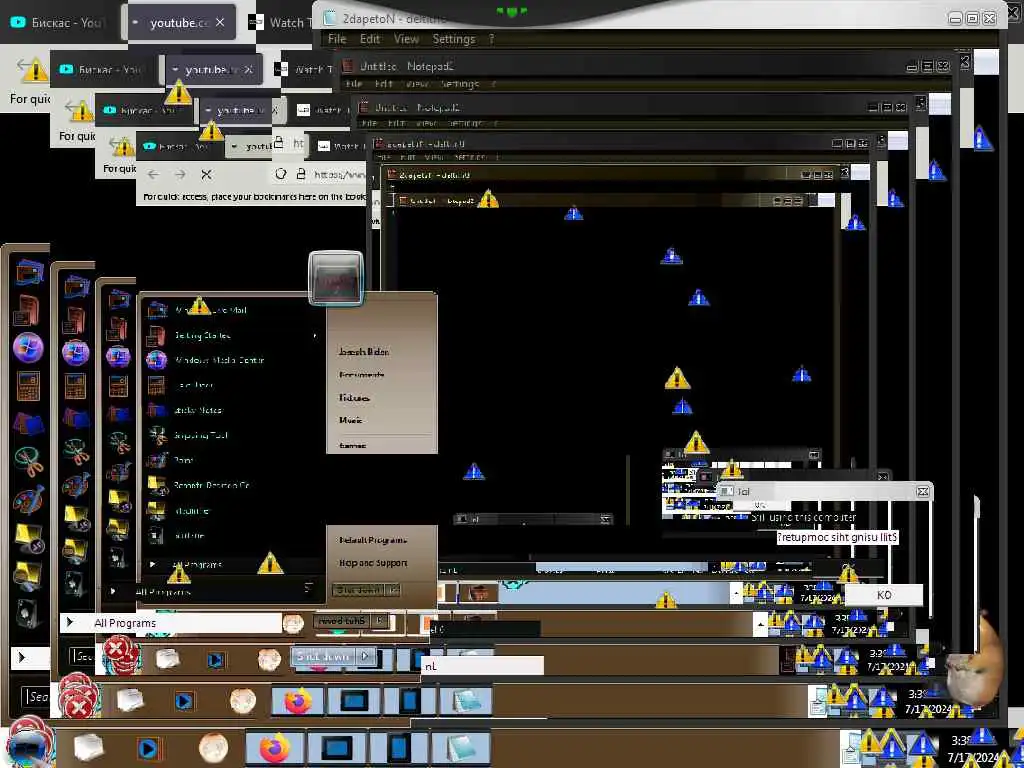This screenshot has width=1024, height=768.
Task: Open Help and Support from Start menu
Action: click(373, 563)
